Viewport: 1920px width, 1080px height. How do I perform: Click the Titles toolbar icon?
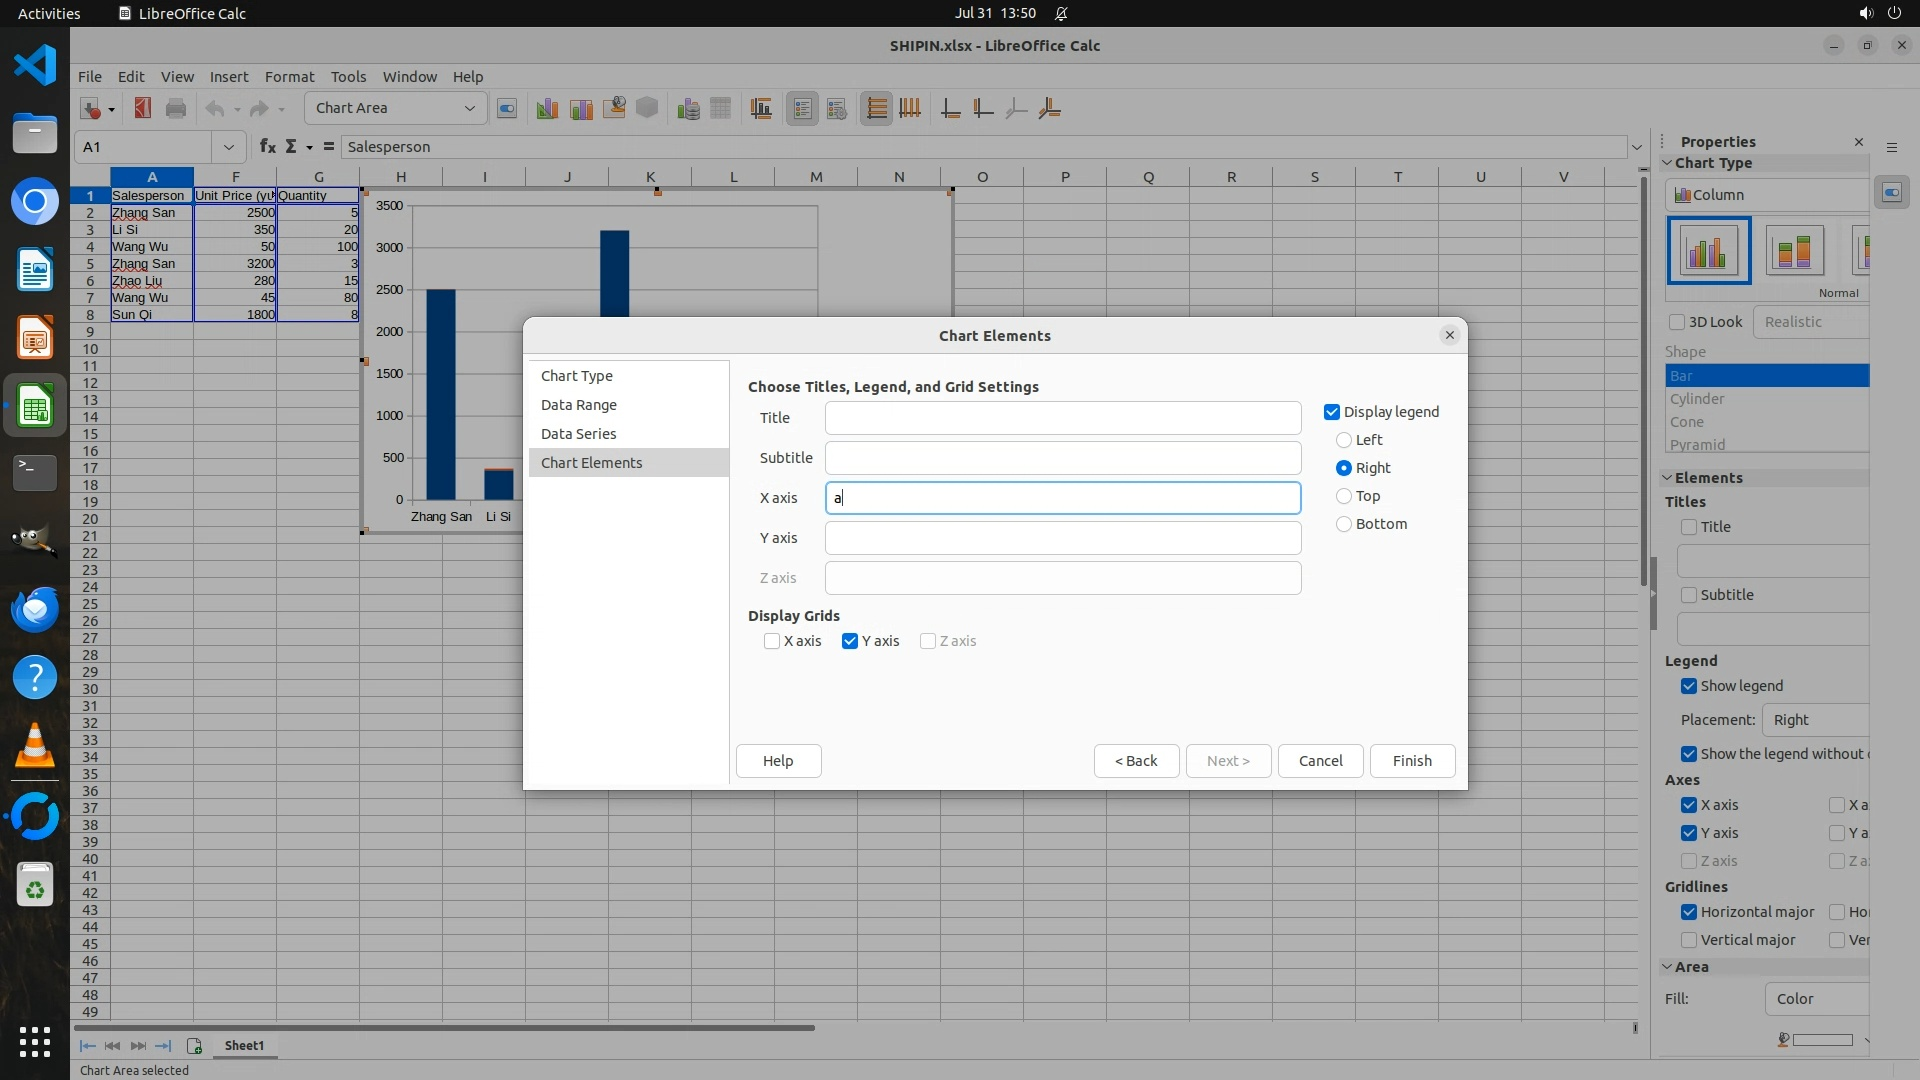tap(761, 109)
